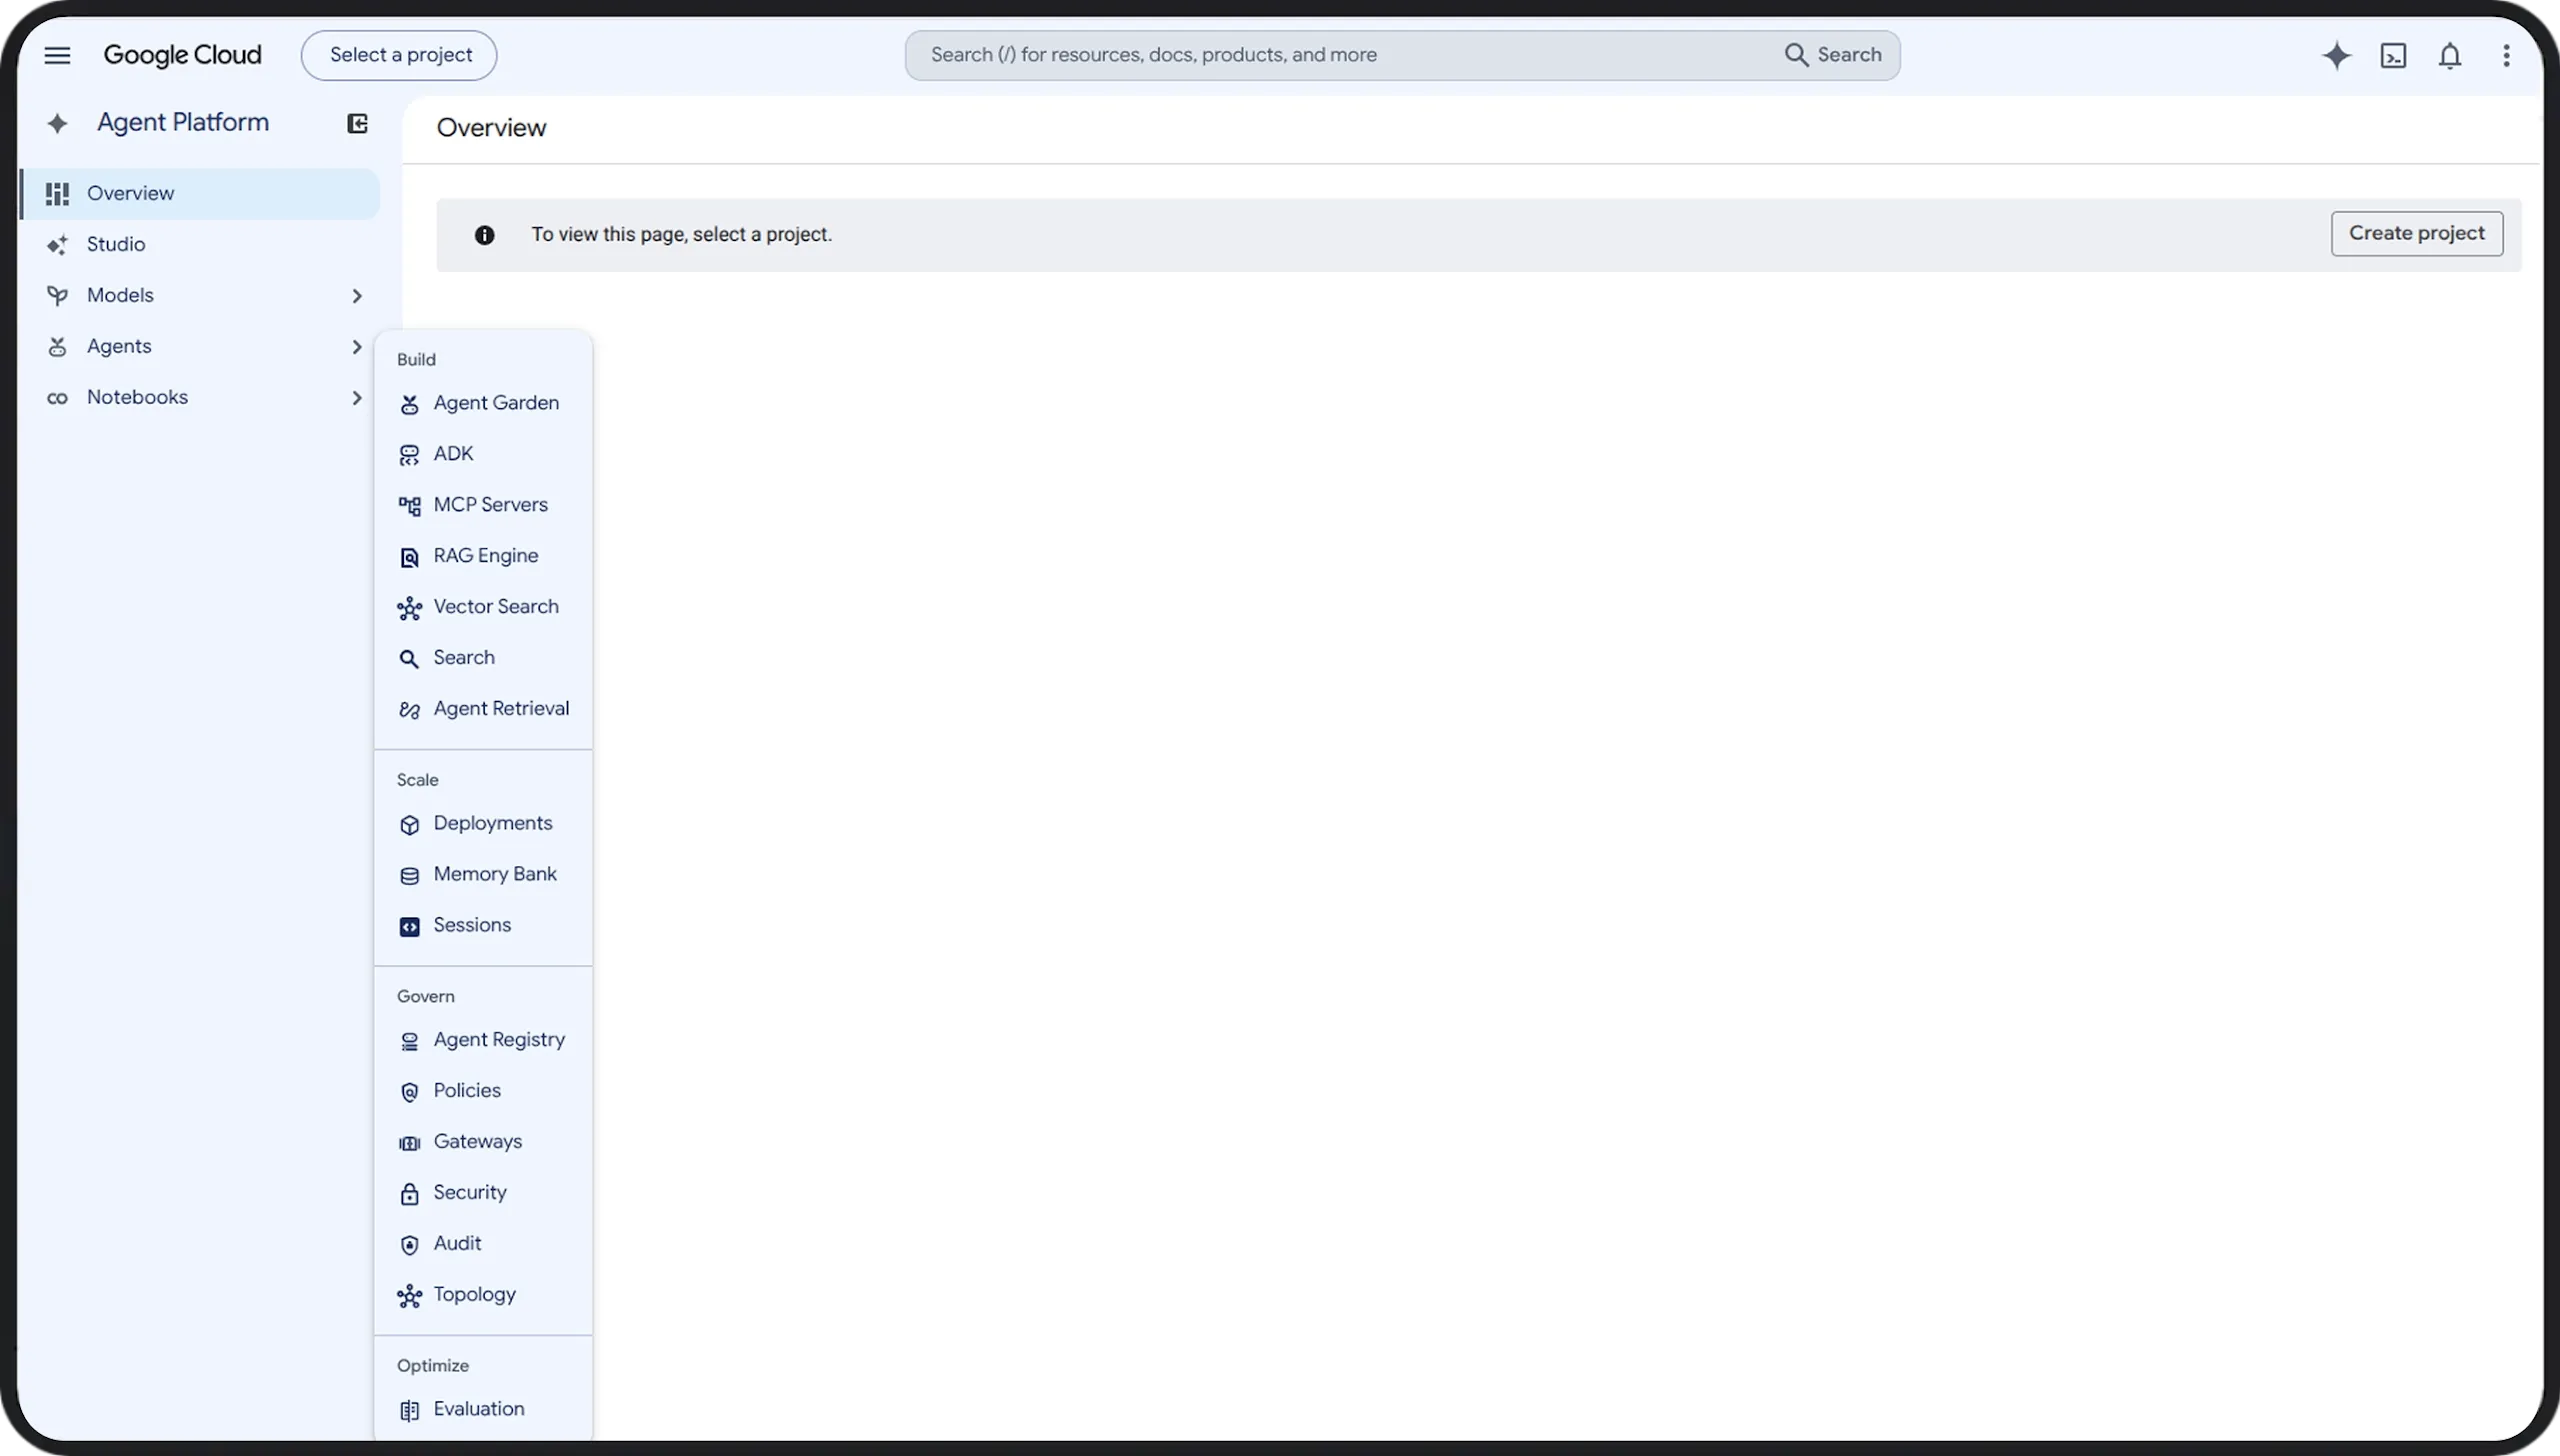Image resolution: width=2560 pixels, height=1456 pixels.
Task: Open the Select a project picker
Action: click(399, 55)
